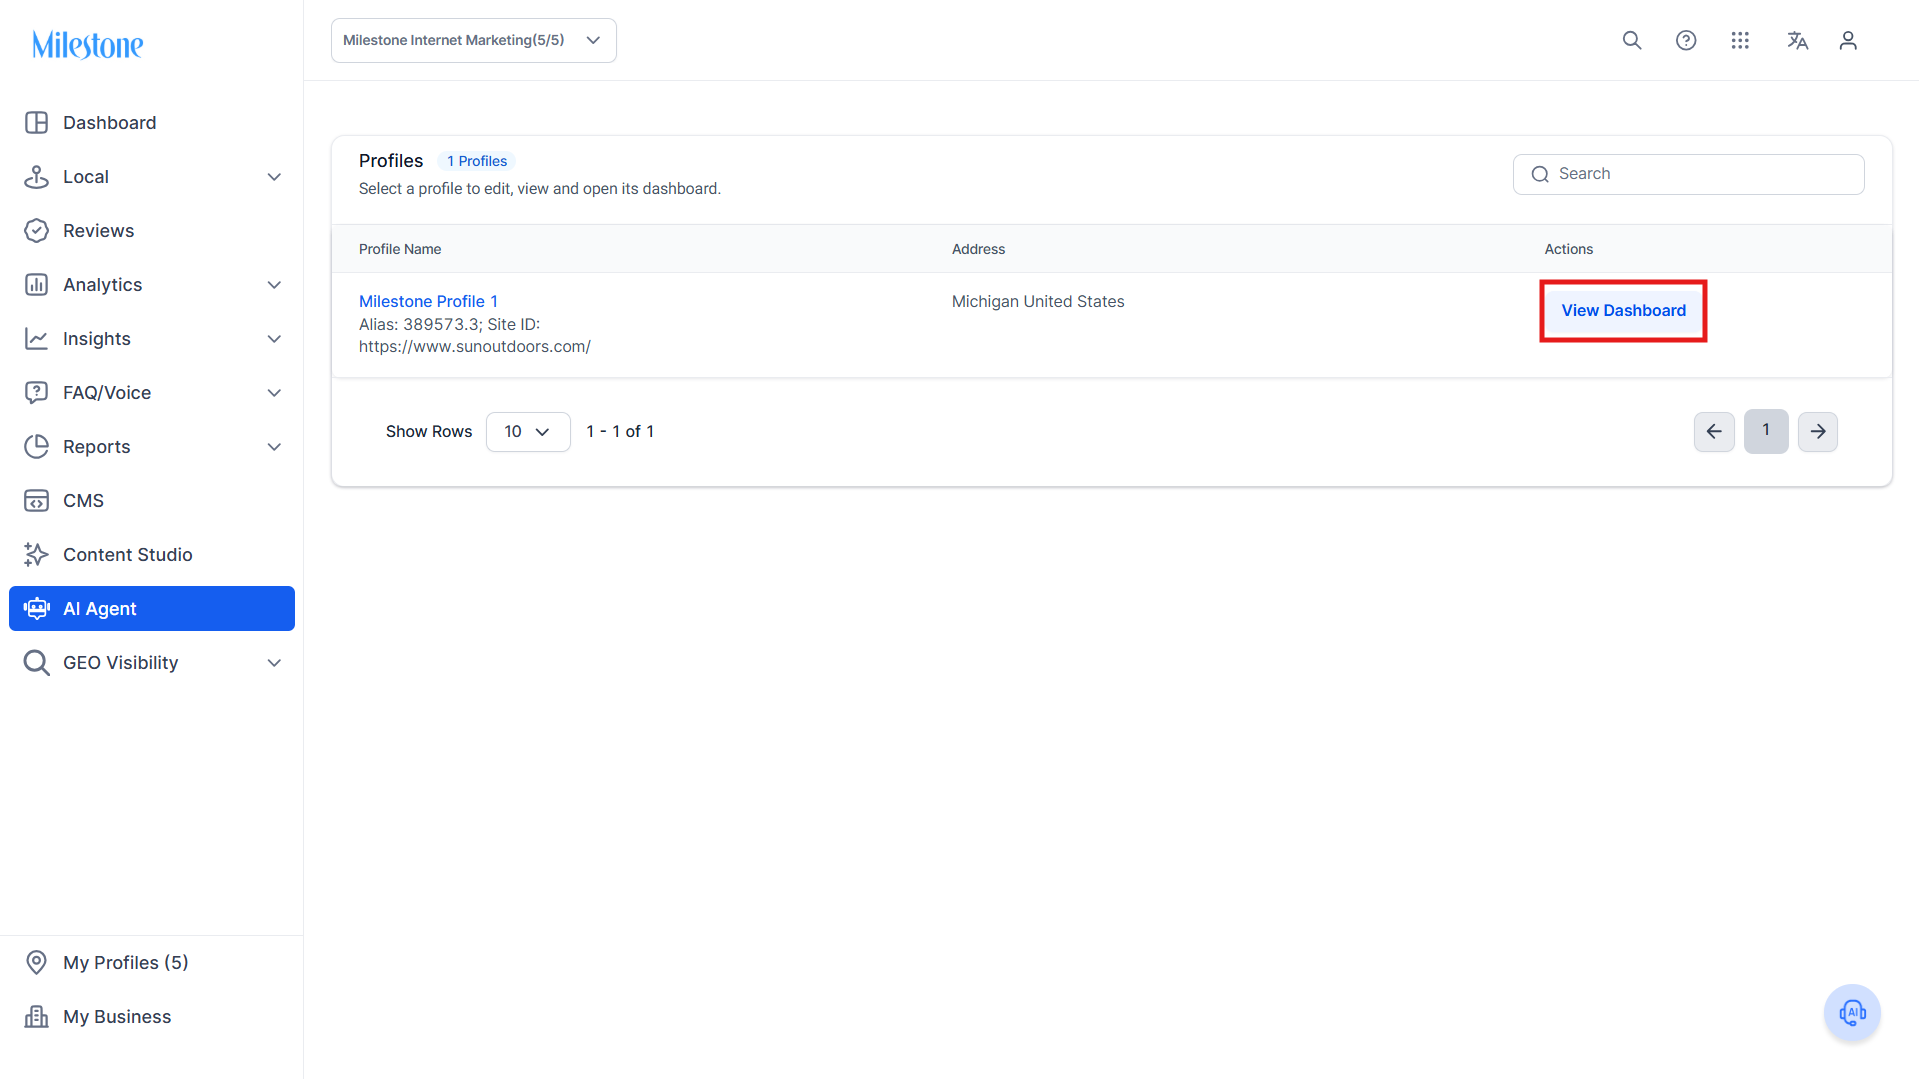Open Milestone Internet Marketing account dropdown
1919x1079 pixels.
(x=474, y=40)
